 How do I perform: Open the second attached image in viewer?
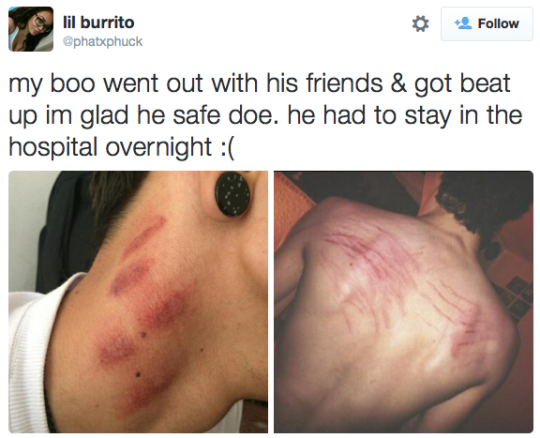point(404,302)
